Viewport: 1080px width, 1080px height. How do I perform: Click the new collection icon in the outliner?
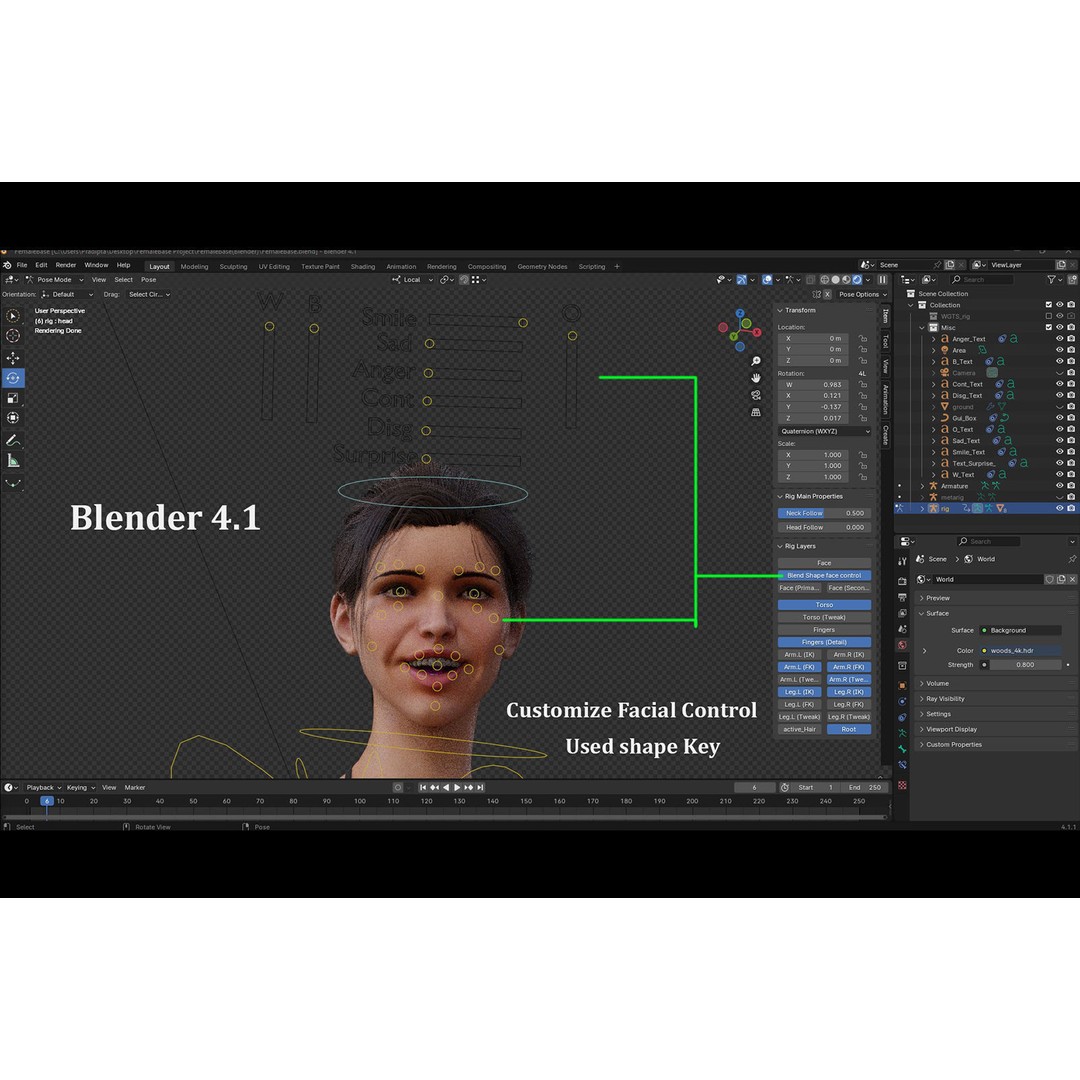tap(1072, 280)
